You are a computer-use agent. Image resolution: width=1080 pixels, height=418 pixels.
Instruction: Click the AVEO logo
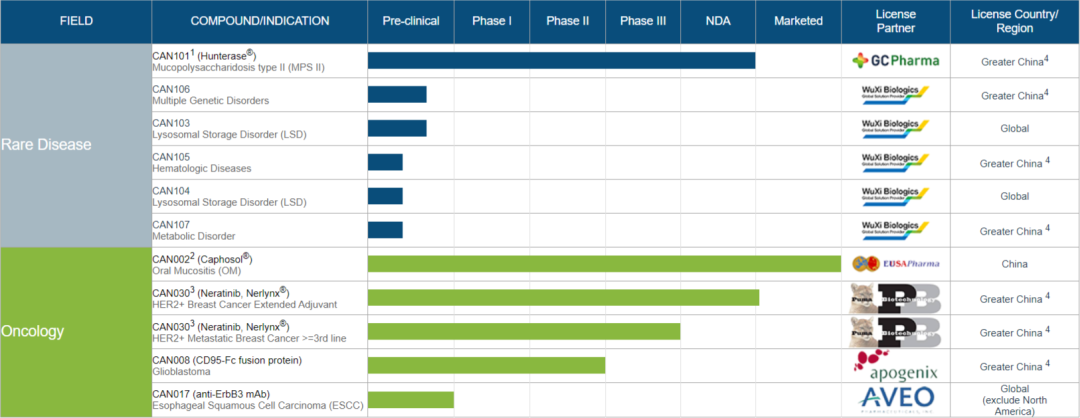[895, 399]
